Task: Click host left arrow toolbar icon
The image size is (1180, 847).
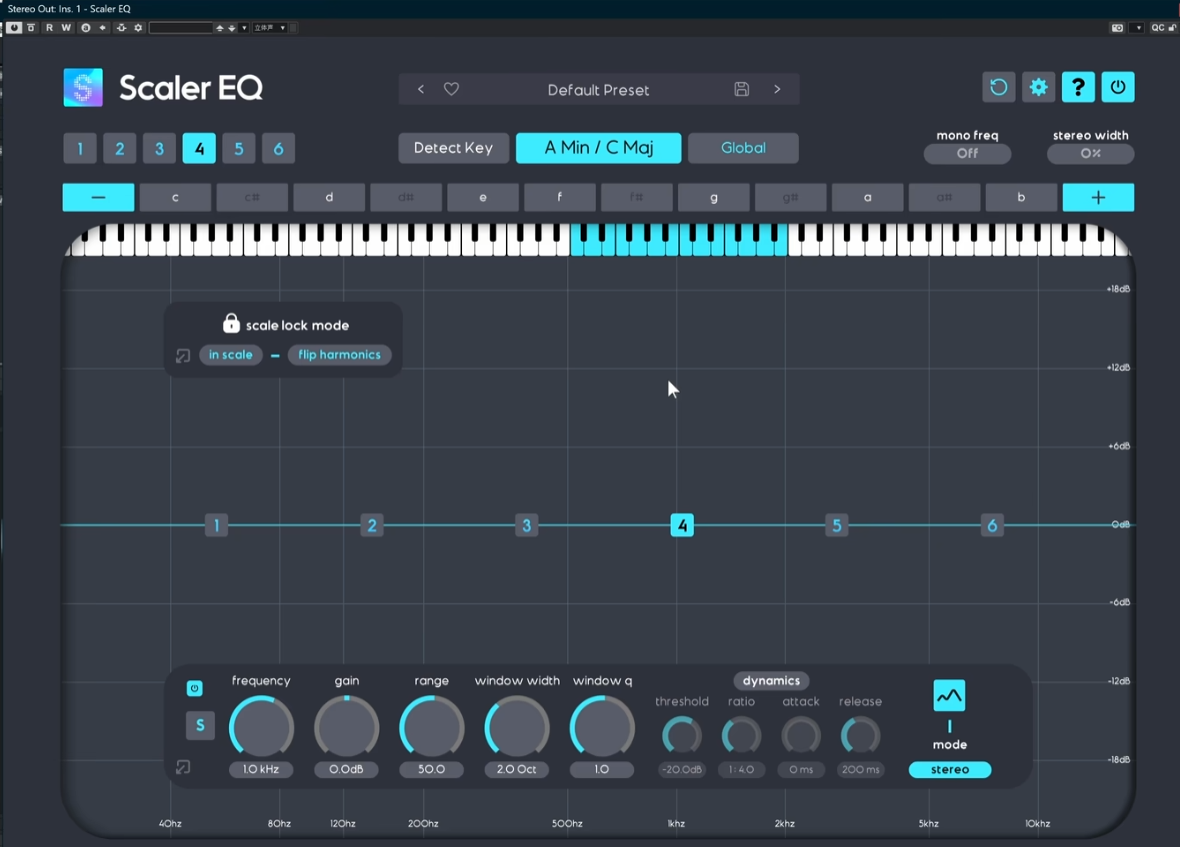Action: tap(102, 28)
